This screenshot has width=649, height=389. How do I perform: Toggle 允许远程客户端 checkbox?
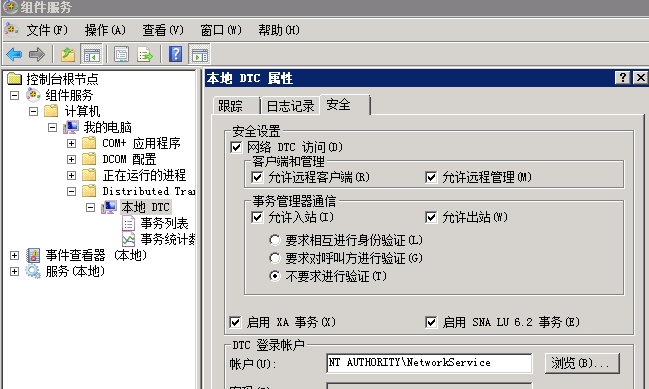(257, 178)
